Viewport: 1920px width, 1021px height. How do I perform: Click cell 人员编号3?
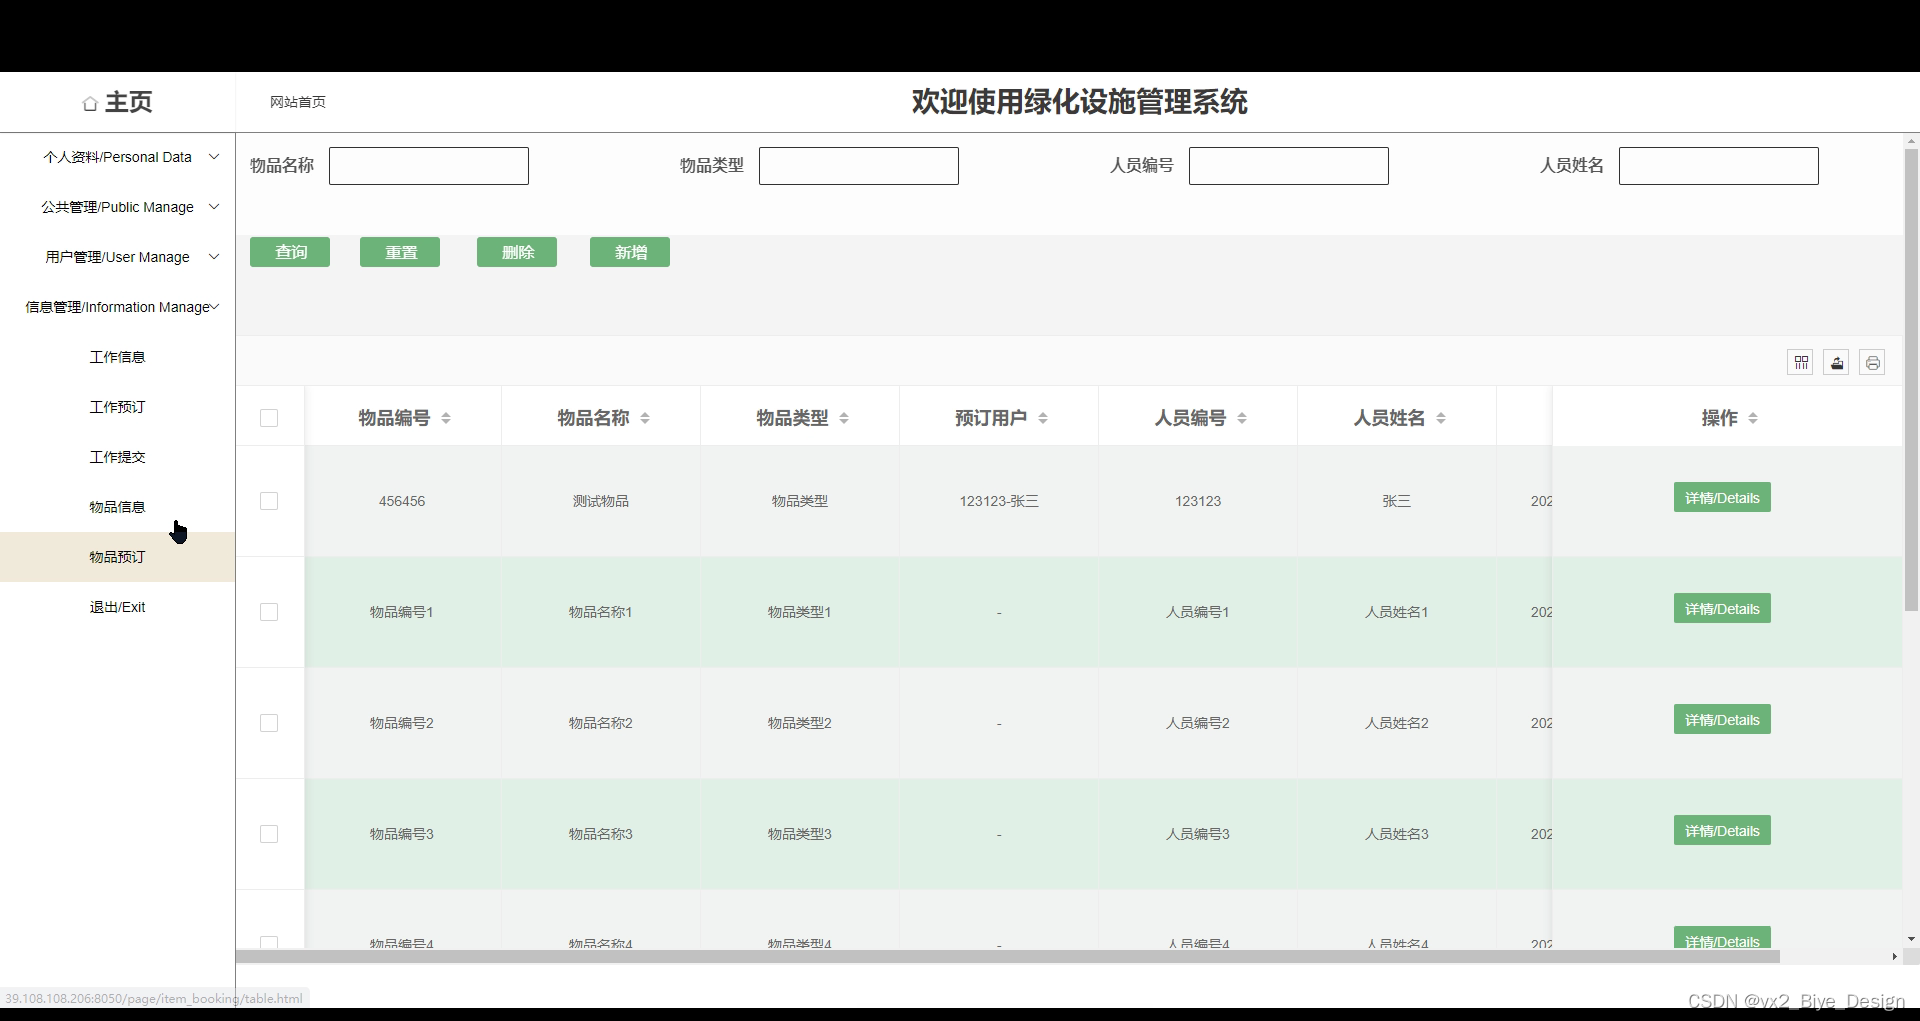(1198, 834)
